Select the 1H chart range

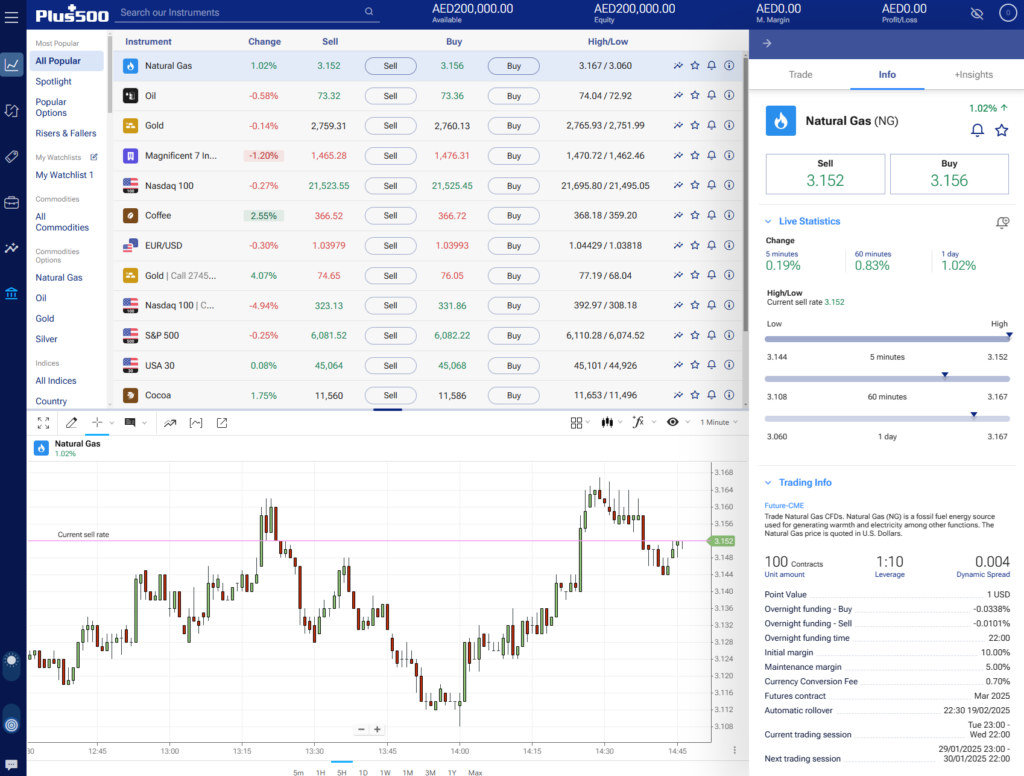pyautogui.click(x=320, y=772)
